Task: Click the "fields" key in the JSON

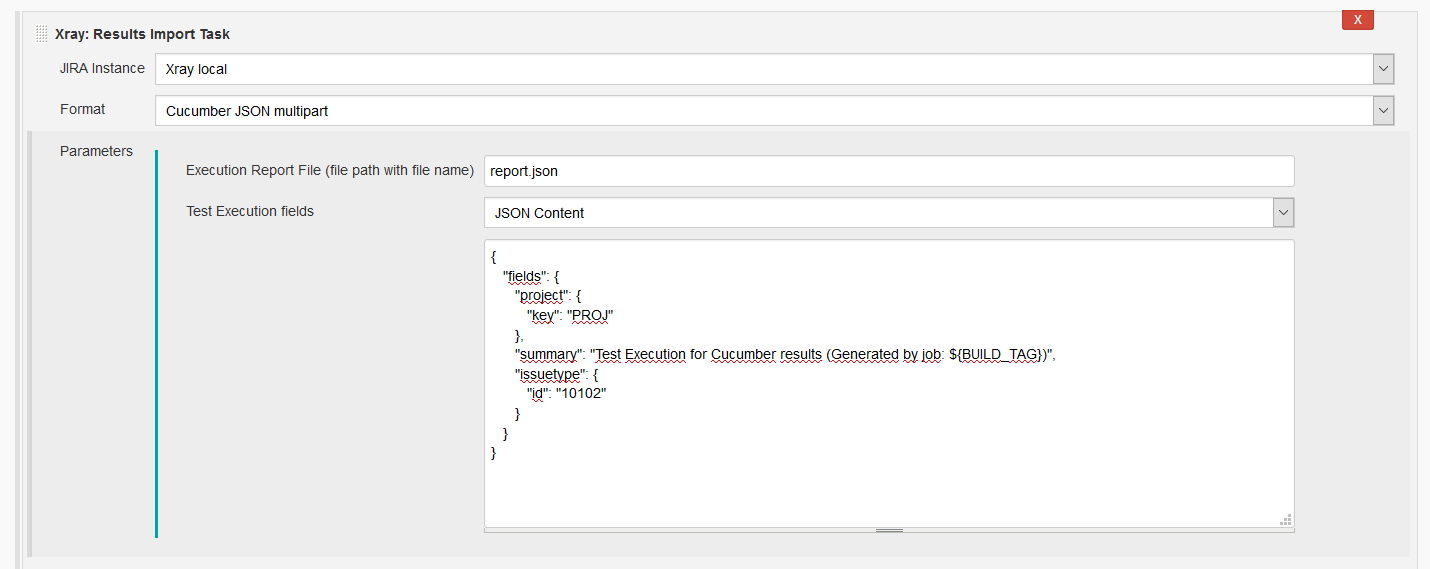Action: pyautogui.click(x=526, y=277)
